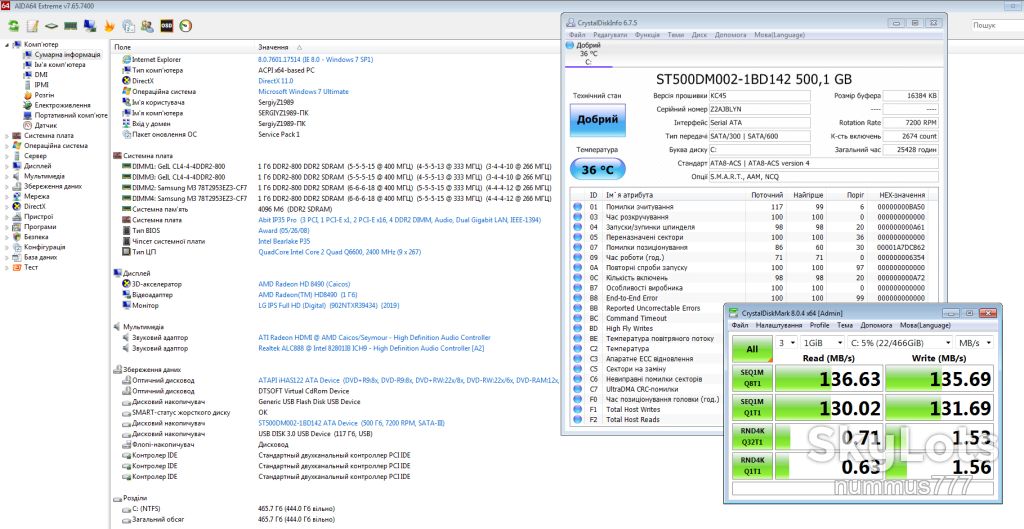This screenshot has height=529, width=1024.
Task: Click the memory module icon in AIDA64 toolbar
Action: 71,26
